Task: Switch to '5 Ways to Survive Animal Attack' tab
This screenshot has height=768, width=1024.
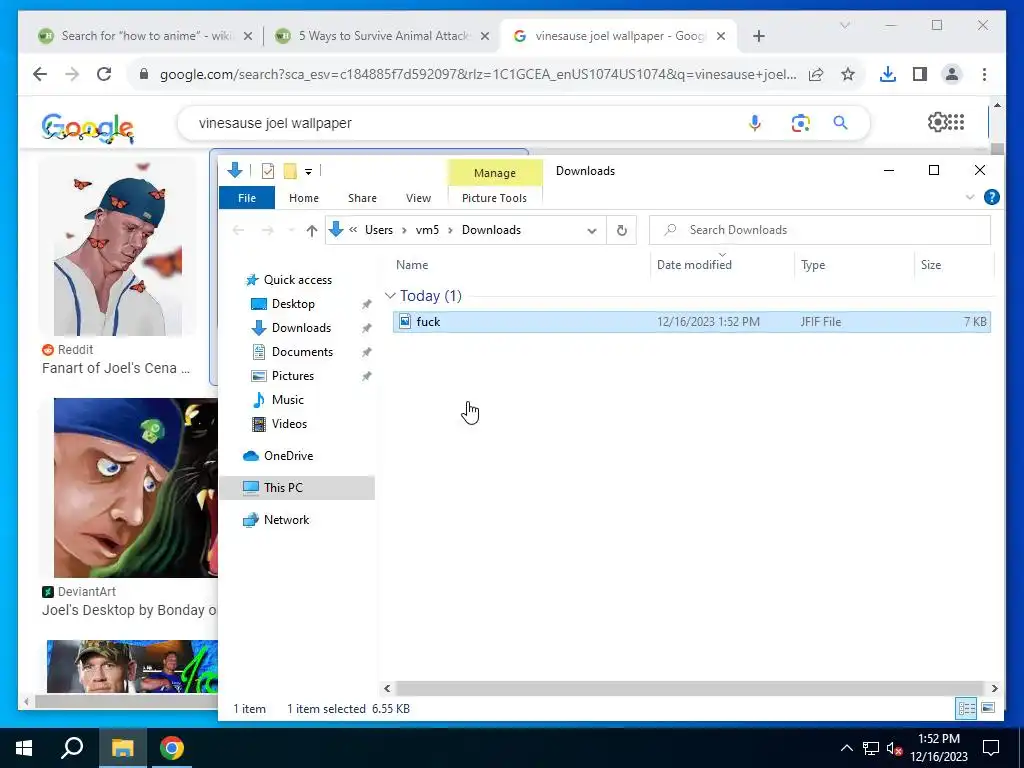Action: (382, 36)
